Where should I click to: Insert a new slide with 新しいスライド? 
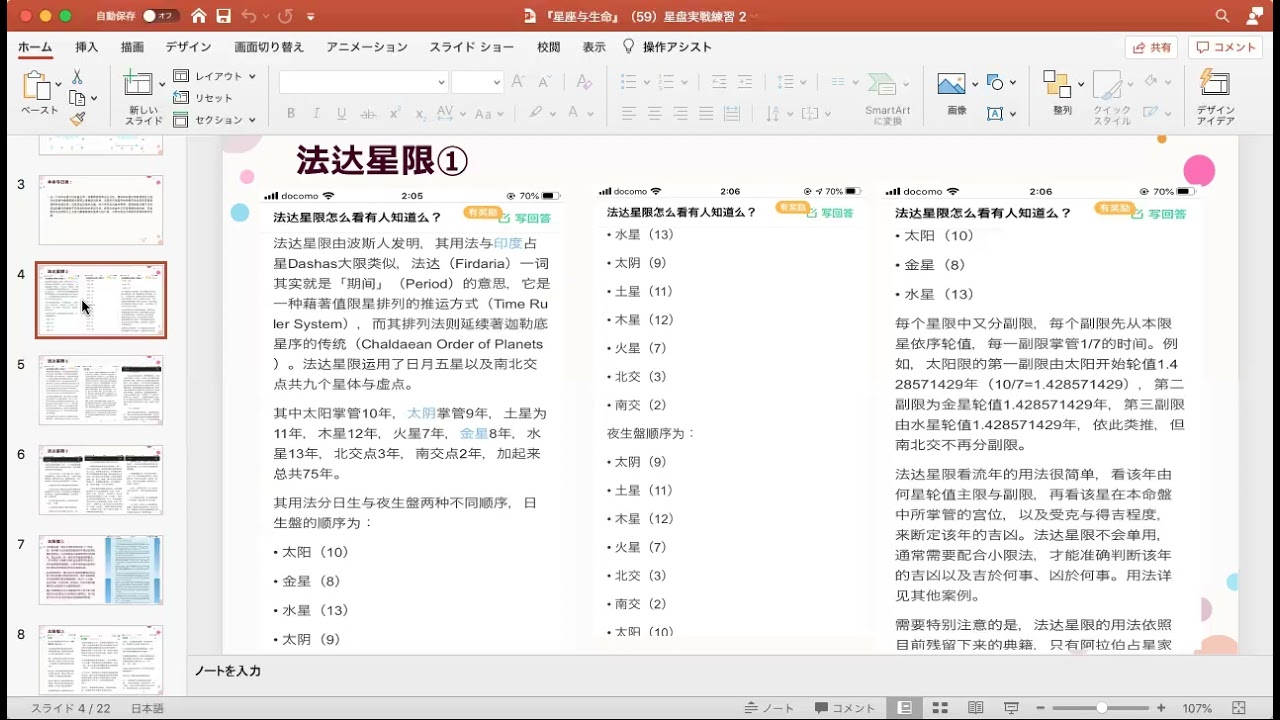pyautogui.click(x=143, y=97)
